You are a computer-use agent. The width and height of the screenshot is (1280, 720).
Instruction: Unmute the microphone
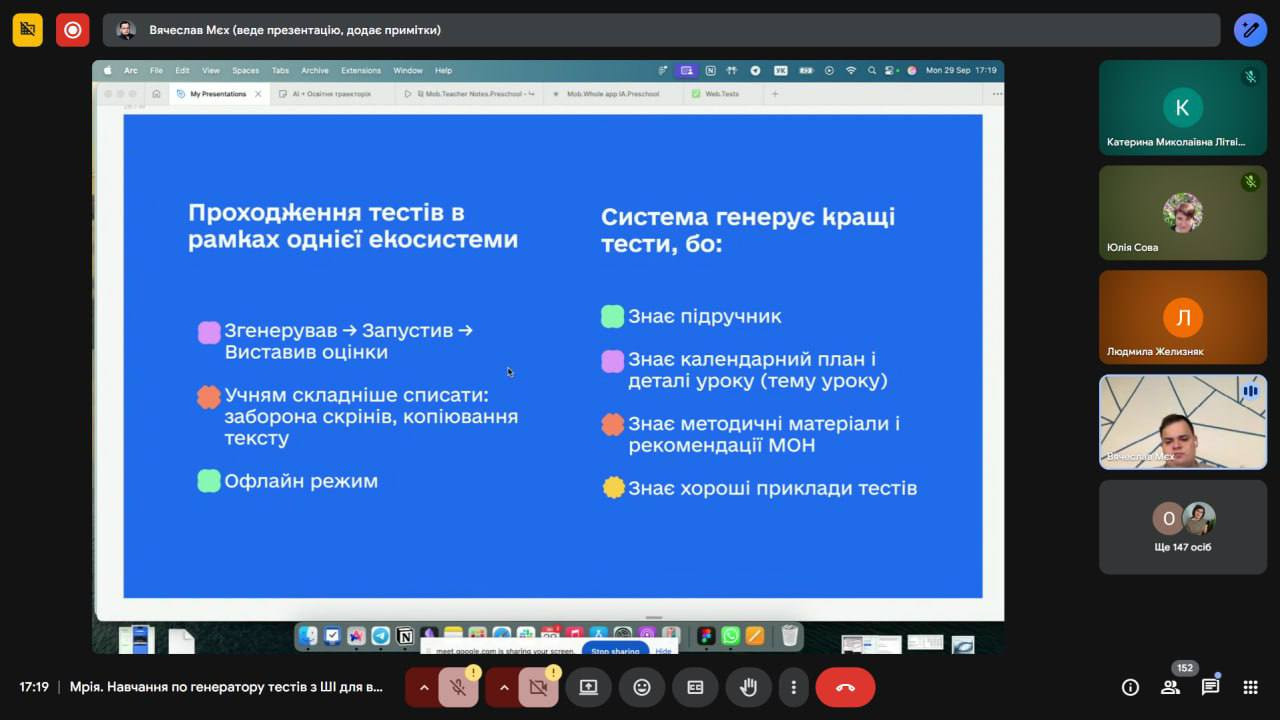458,687
